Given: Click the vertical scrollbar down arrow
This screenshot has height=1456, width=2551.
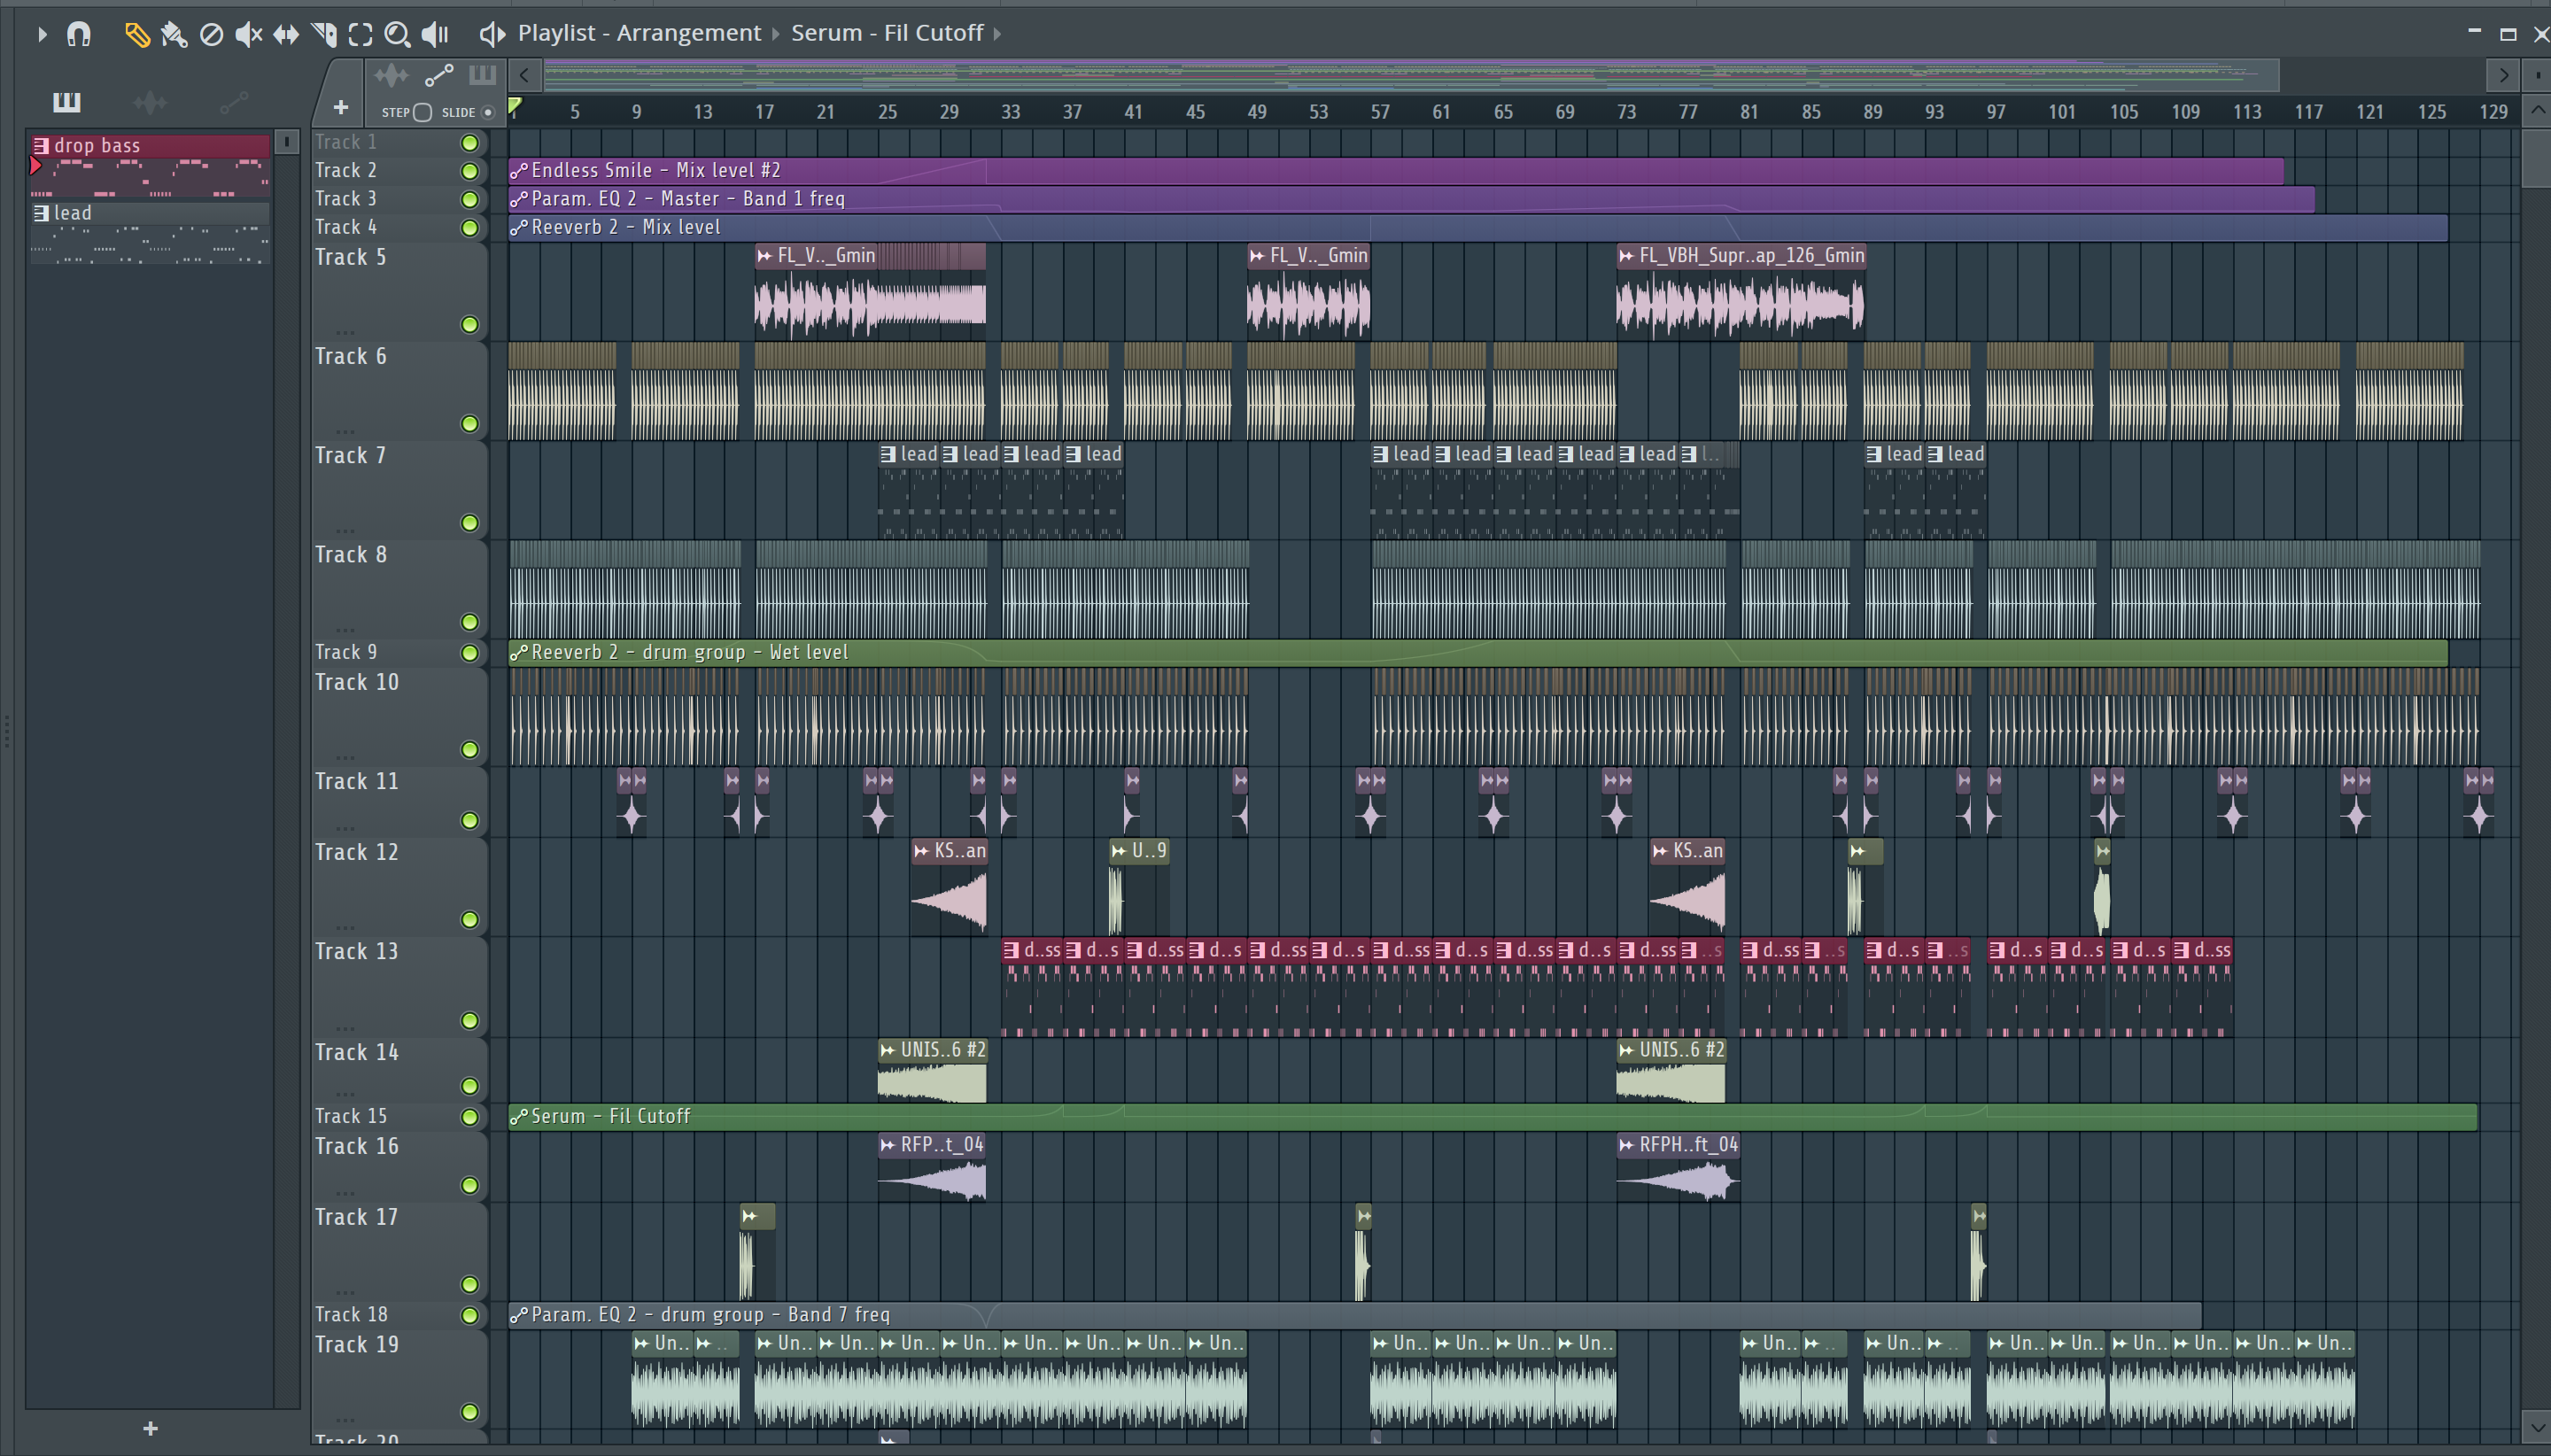Looking at the screenshot, I should [x=2537, y=1425].
